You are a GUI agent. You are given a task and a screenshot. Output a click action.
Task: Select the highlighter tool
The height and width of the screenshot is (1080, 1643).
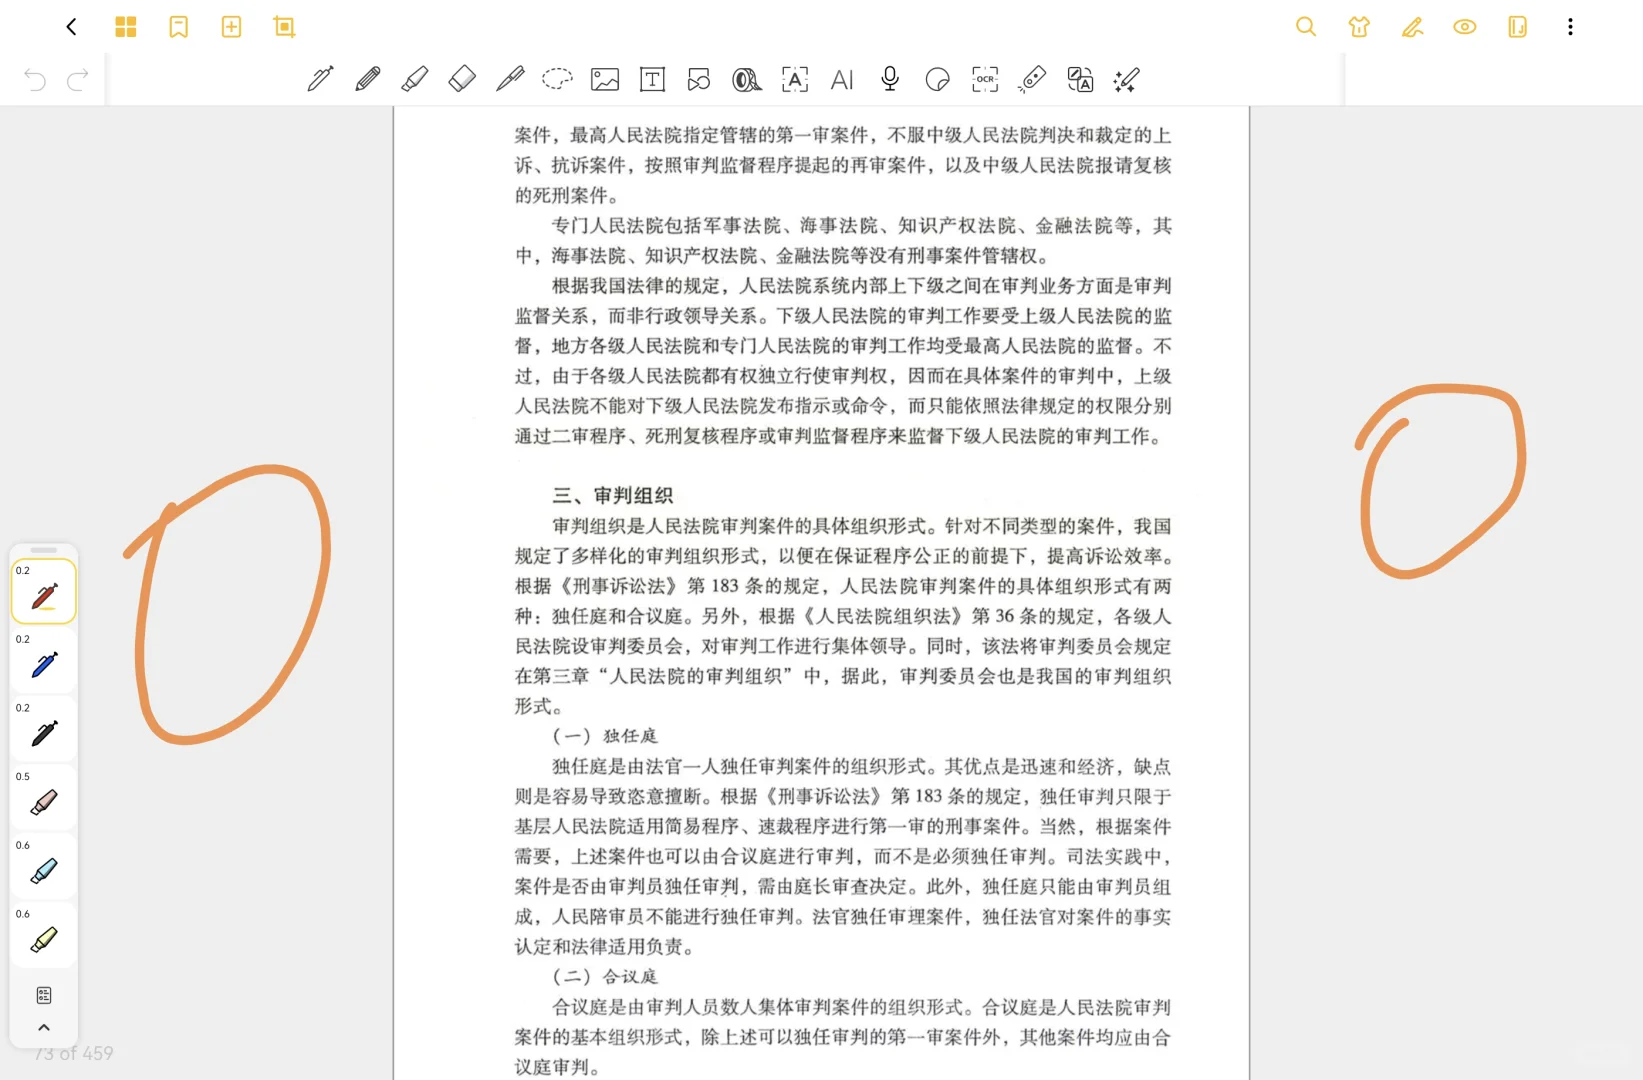[415, 80]
